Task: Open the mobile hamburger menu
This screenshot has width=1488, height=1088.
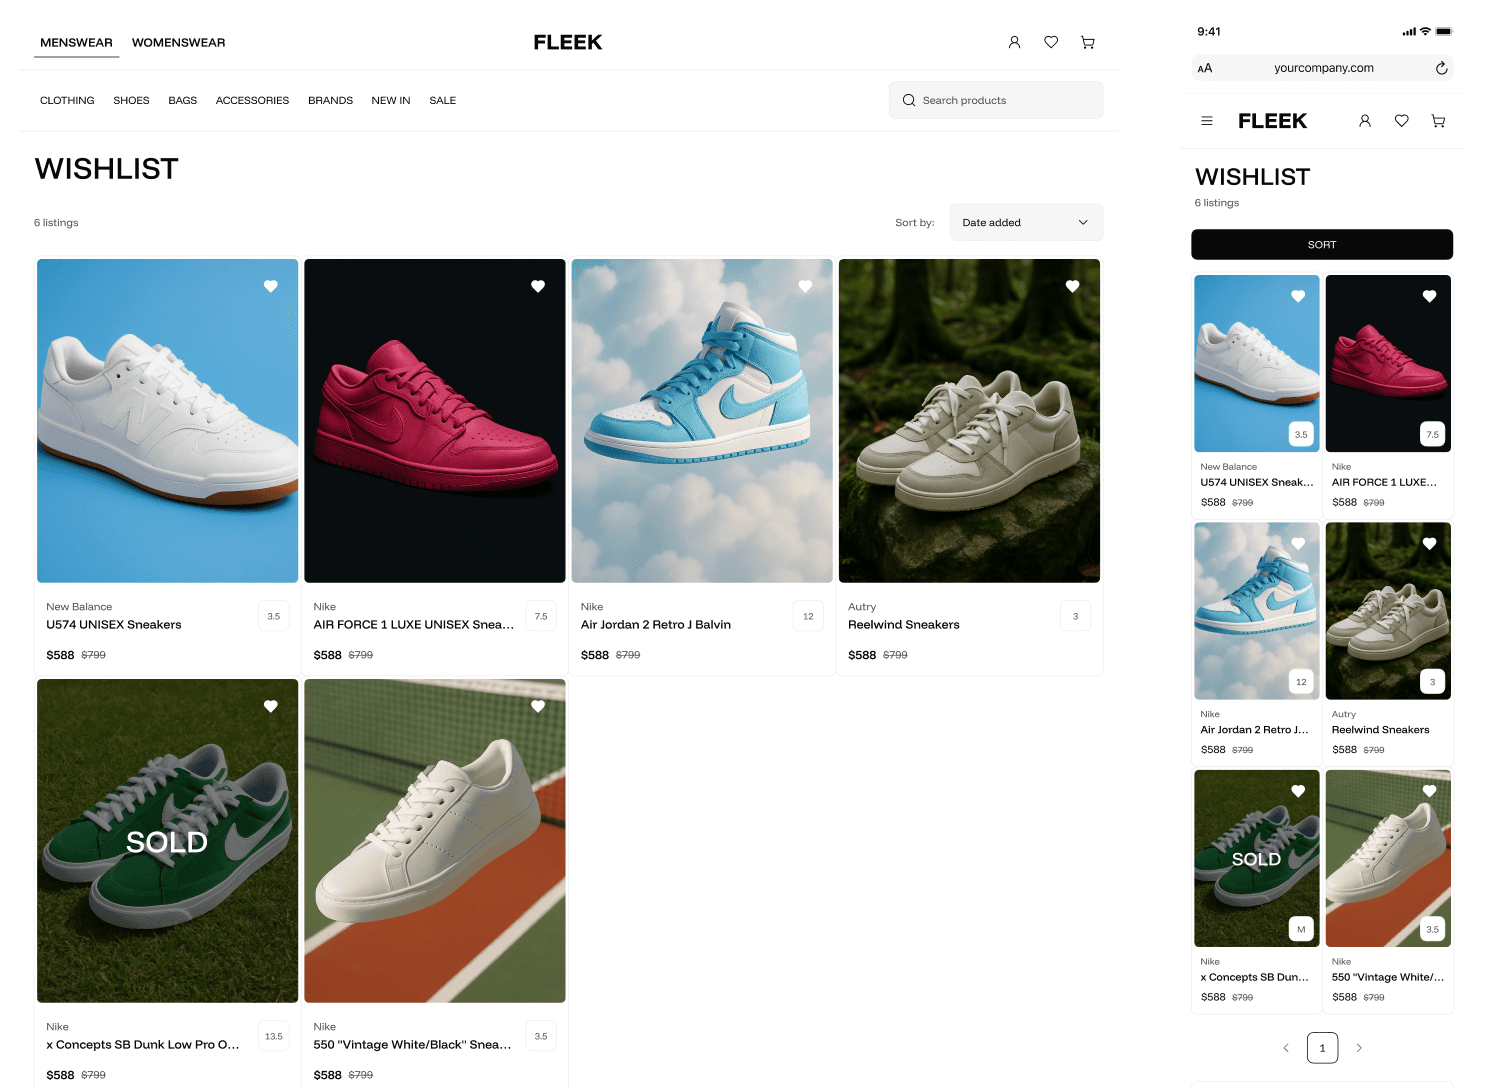Action: pos(1207,121)
